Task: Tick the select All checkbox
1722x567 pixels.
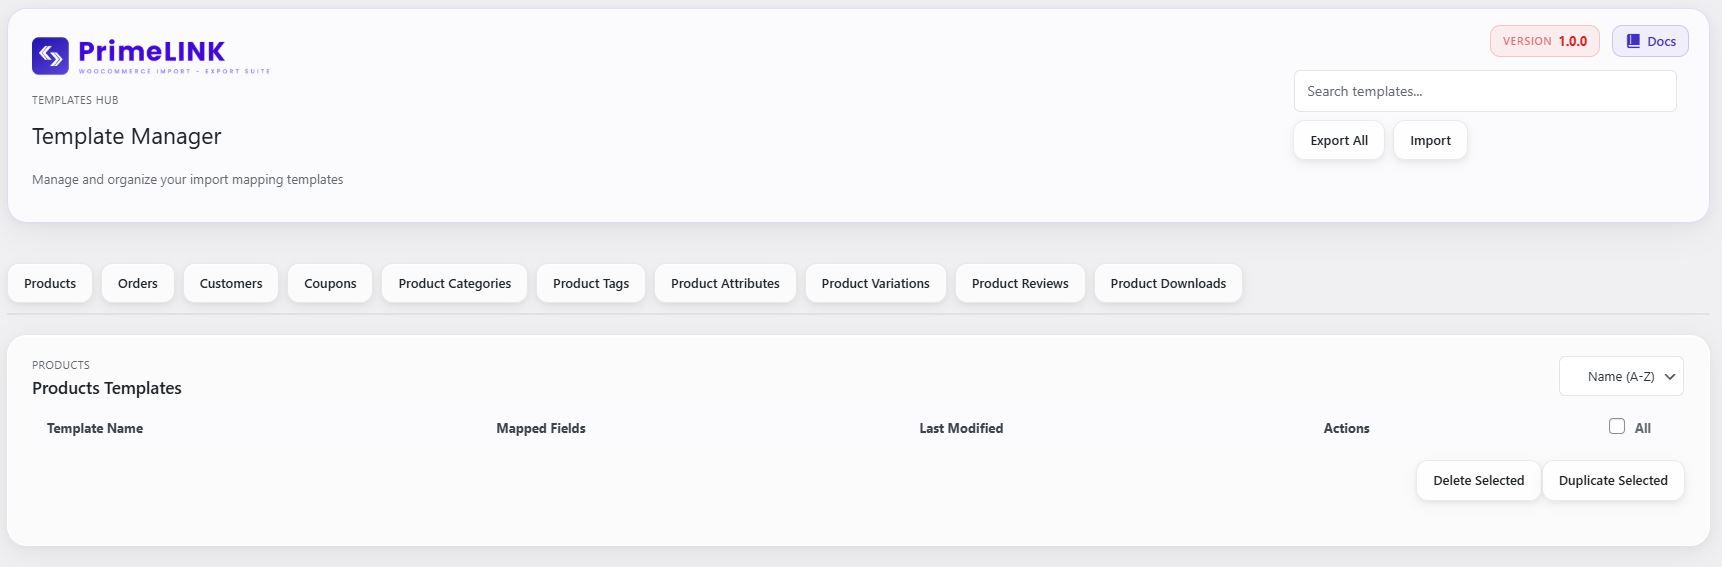Action: pos(1616,426)
